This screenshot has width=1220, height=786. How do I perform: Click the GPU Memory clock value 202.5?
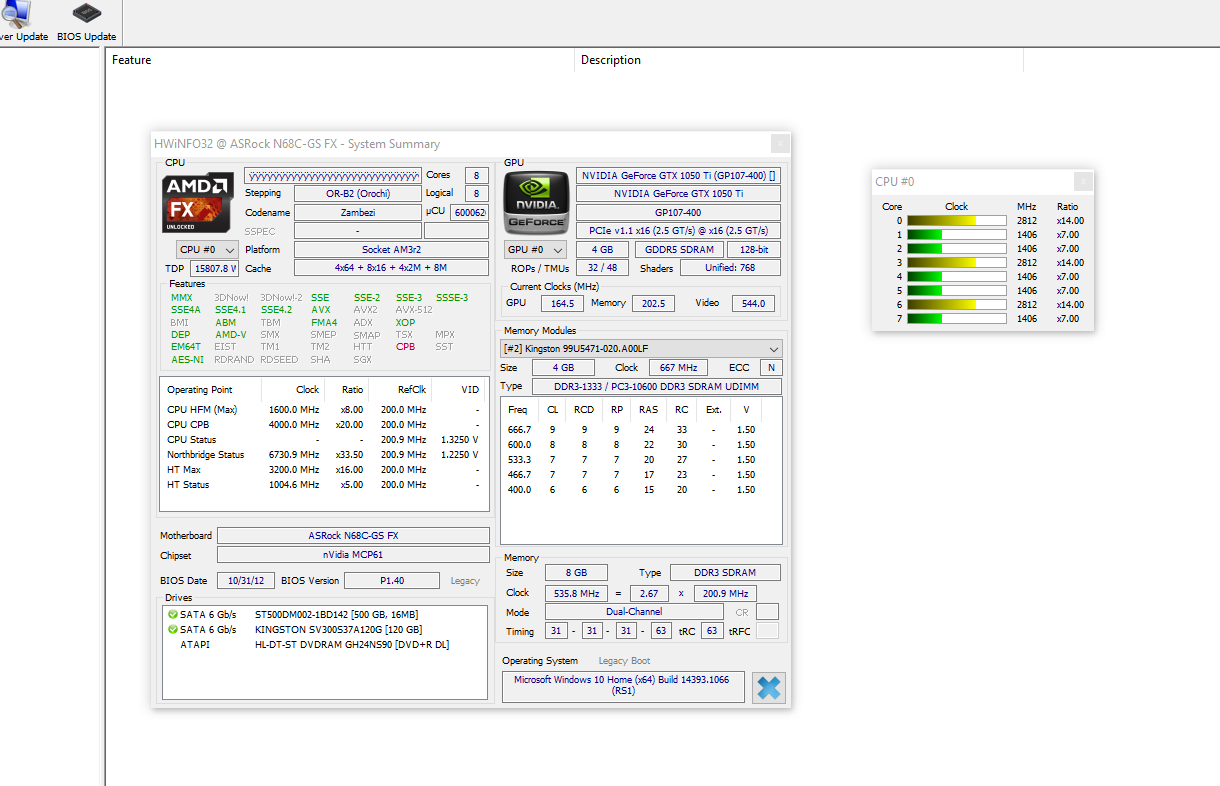click(654, 303)
